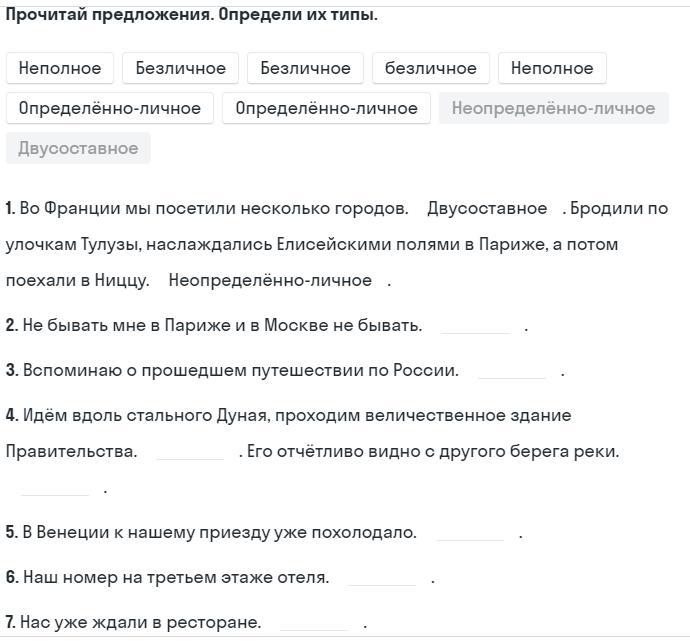The image size is (690, 641).
Task: Pick the "Неполное" chip after lowercase "безличное"
Action: pos(552,68)
